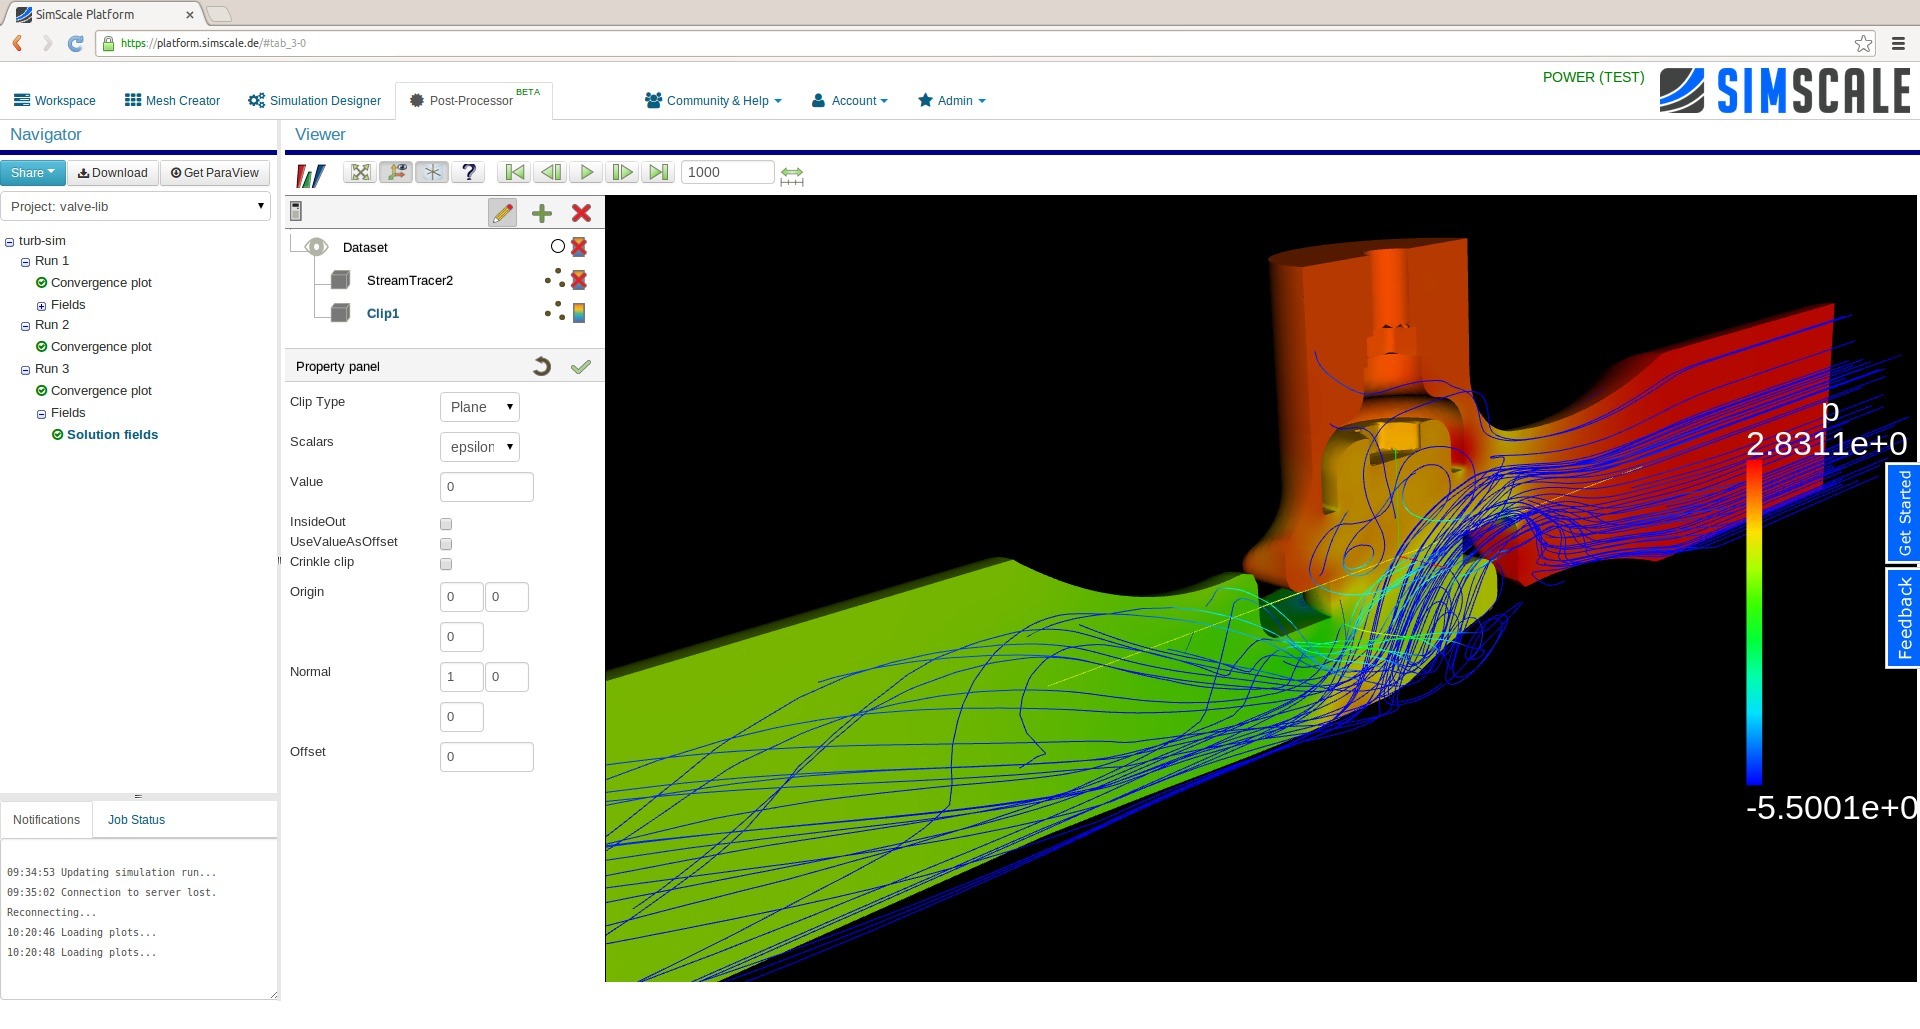Click the color legend icon next to Clip1
The width and height of the screenshot is (1920, 1029).
[579, 312]
